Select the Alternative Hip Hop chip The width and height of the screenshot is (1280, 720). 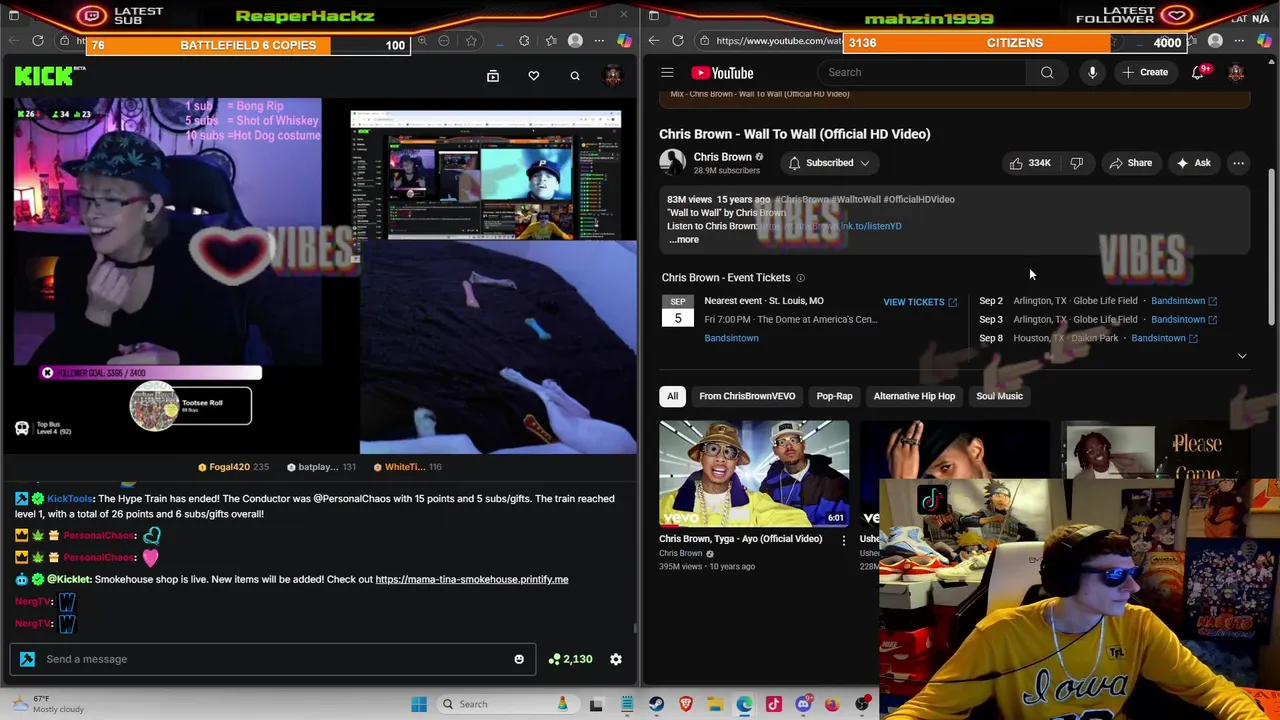coord(914,396)
